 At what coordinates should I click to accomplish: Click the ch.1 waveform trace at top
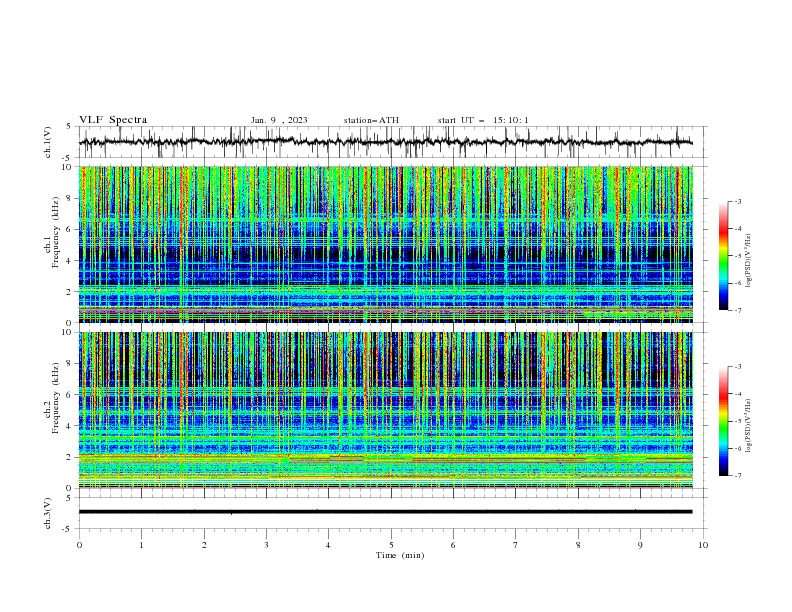click(385, 142)
